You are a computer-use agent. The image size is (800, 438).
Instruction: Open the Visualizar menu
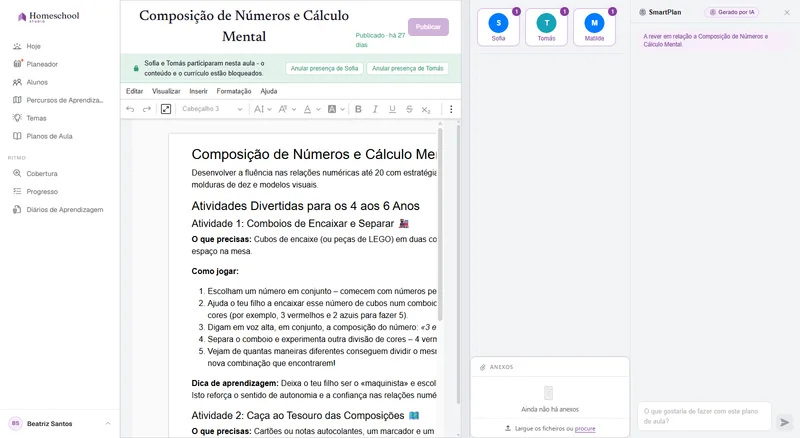coord(166,91)
